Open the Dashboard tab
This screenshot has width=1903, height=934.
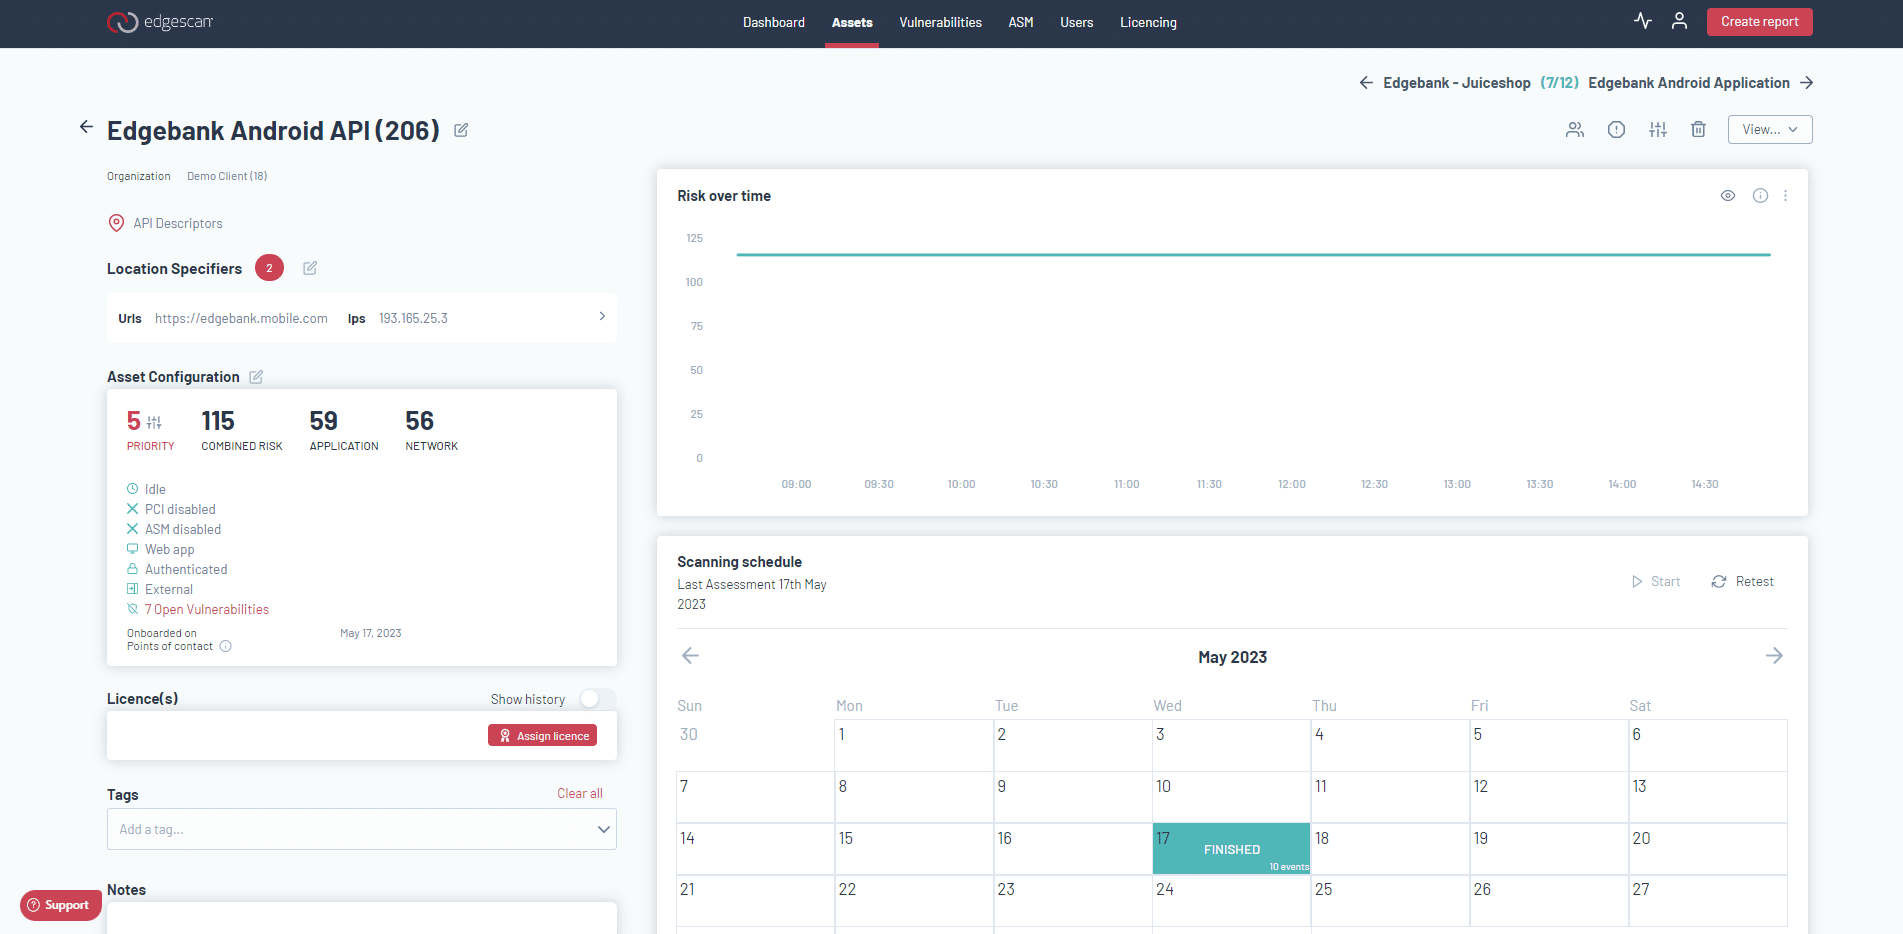click(774, 22)
